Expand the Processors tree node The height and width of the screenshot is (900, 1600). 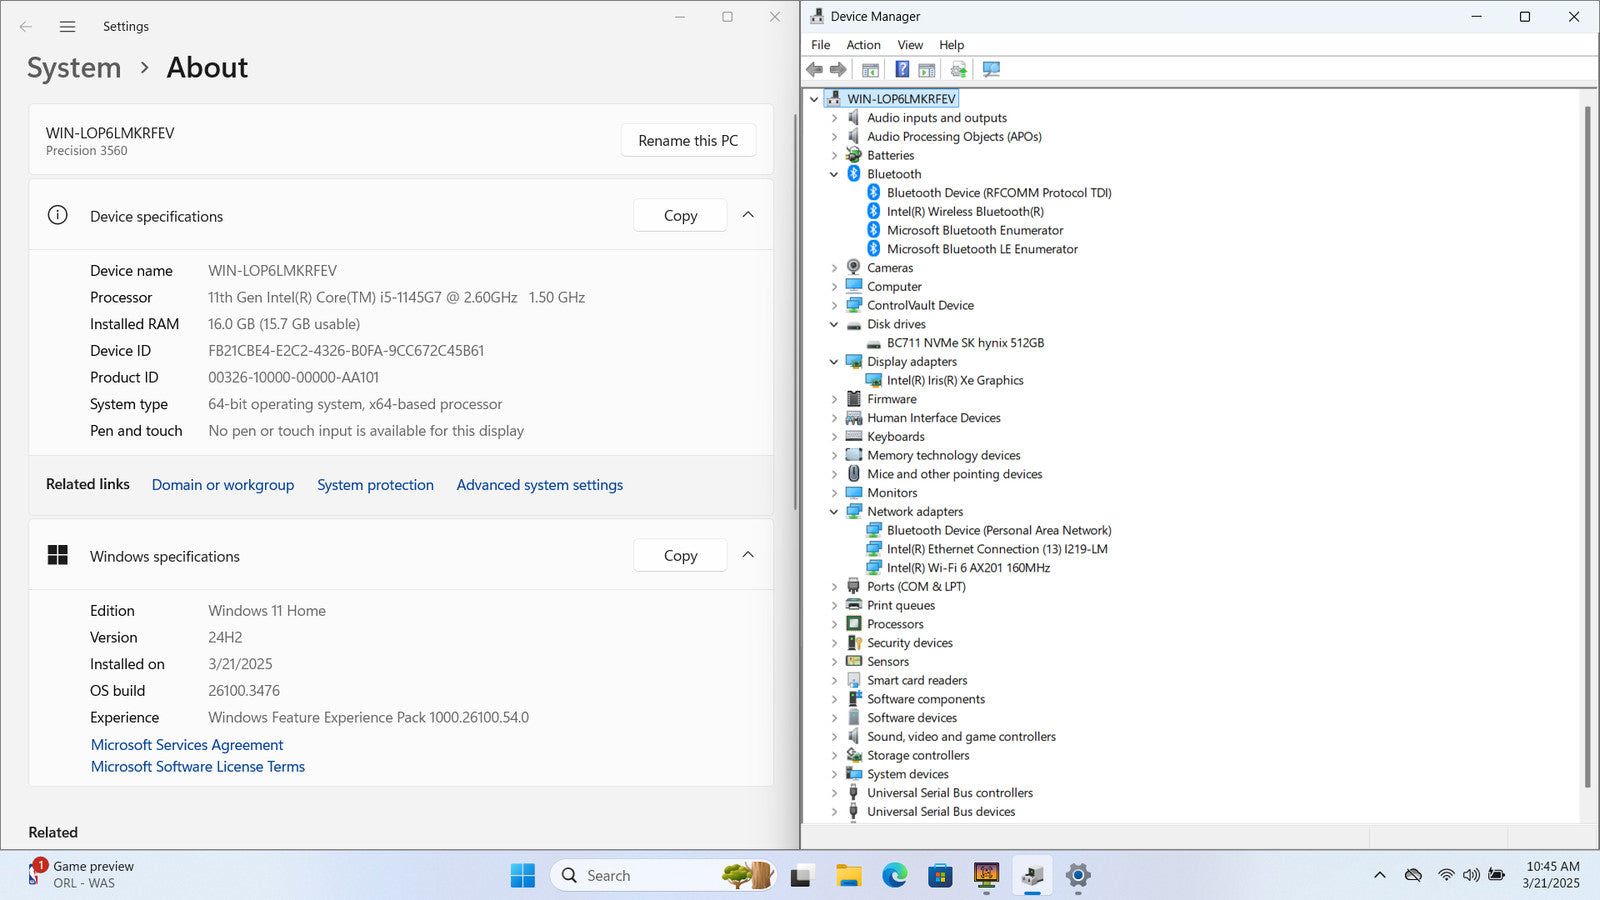(834, 624)
